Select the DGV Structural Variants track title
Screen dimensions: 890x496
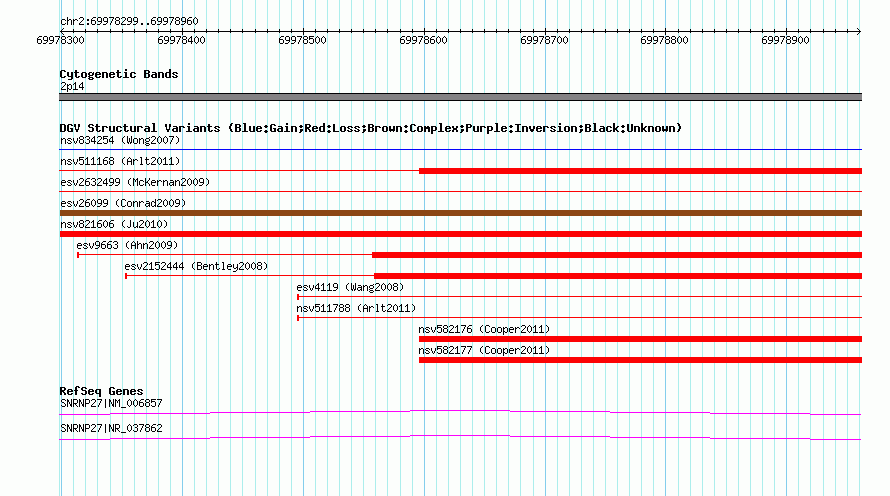click(371, 128)
